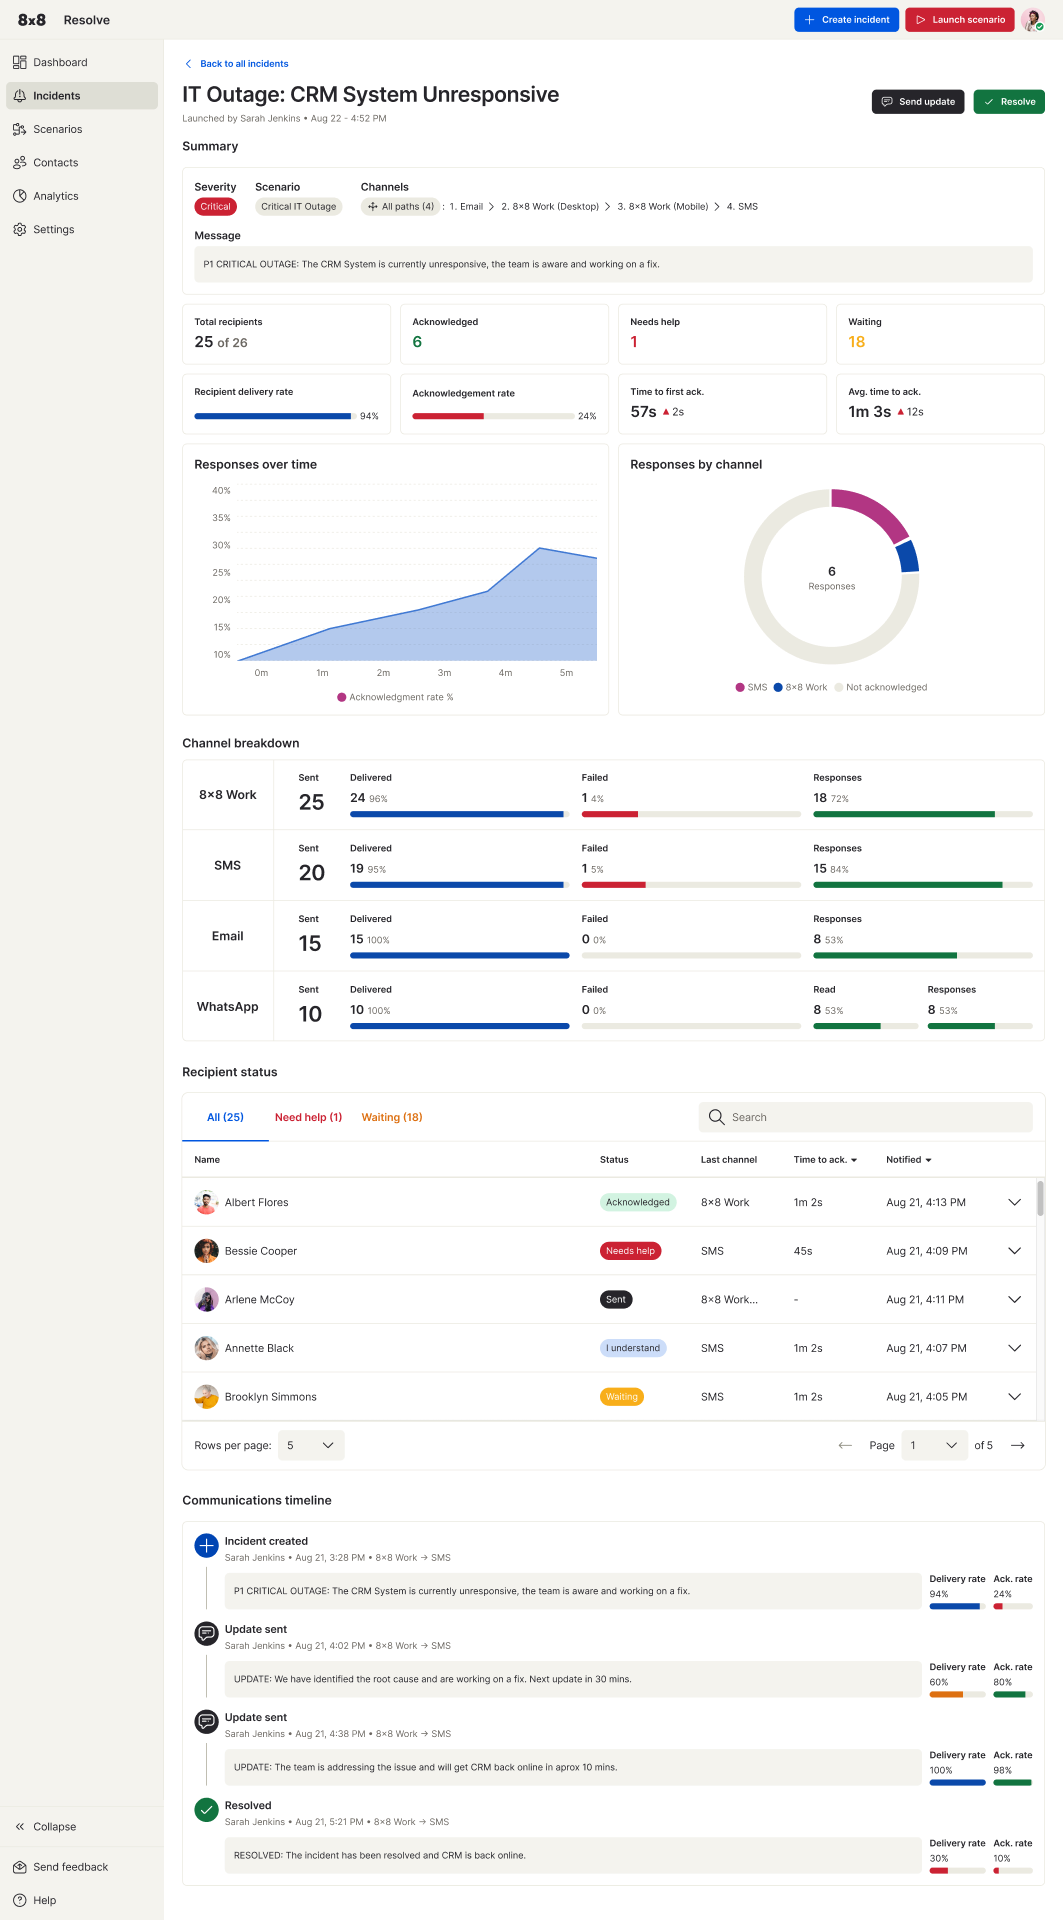The image size is (1063, 1920).
Task: Expand Bessie Cooper row details
Action: tap(1015, 1251)
